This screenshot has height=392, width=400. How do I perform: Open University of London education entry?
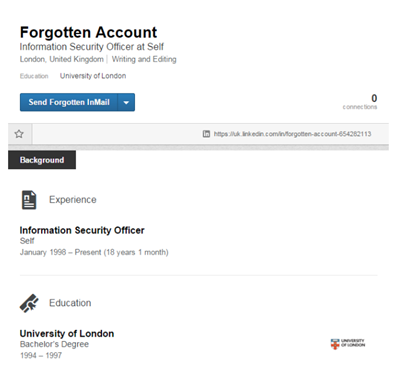pyautogui.click(x=67, y=334)
